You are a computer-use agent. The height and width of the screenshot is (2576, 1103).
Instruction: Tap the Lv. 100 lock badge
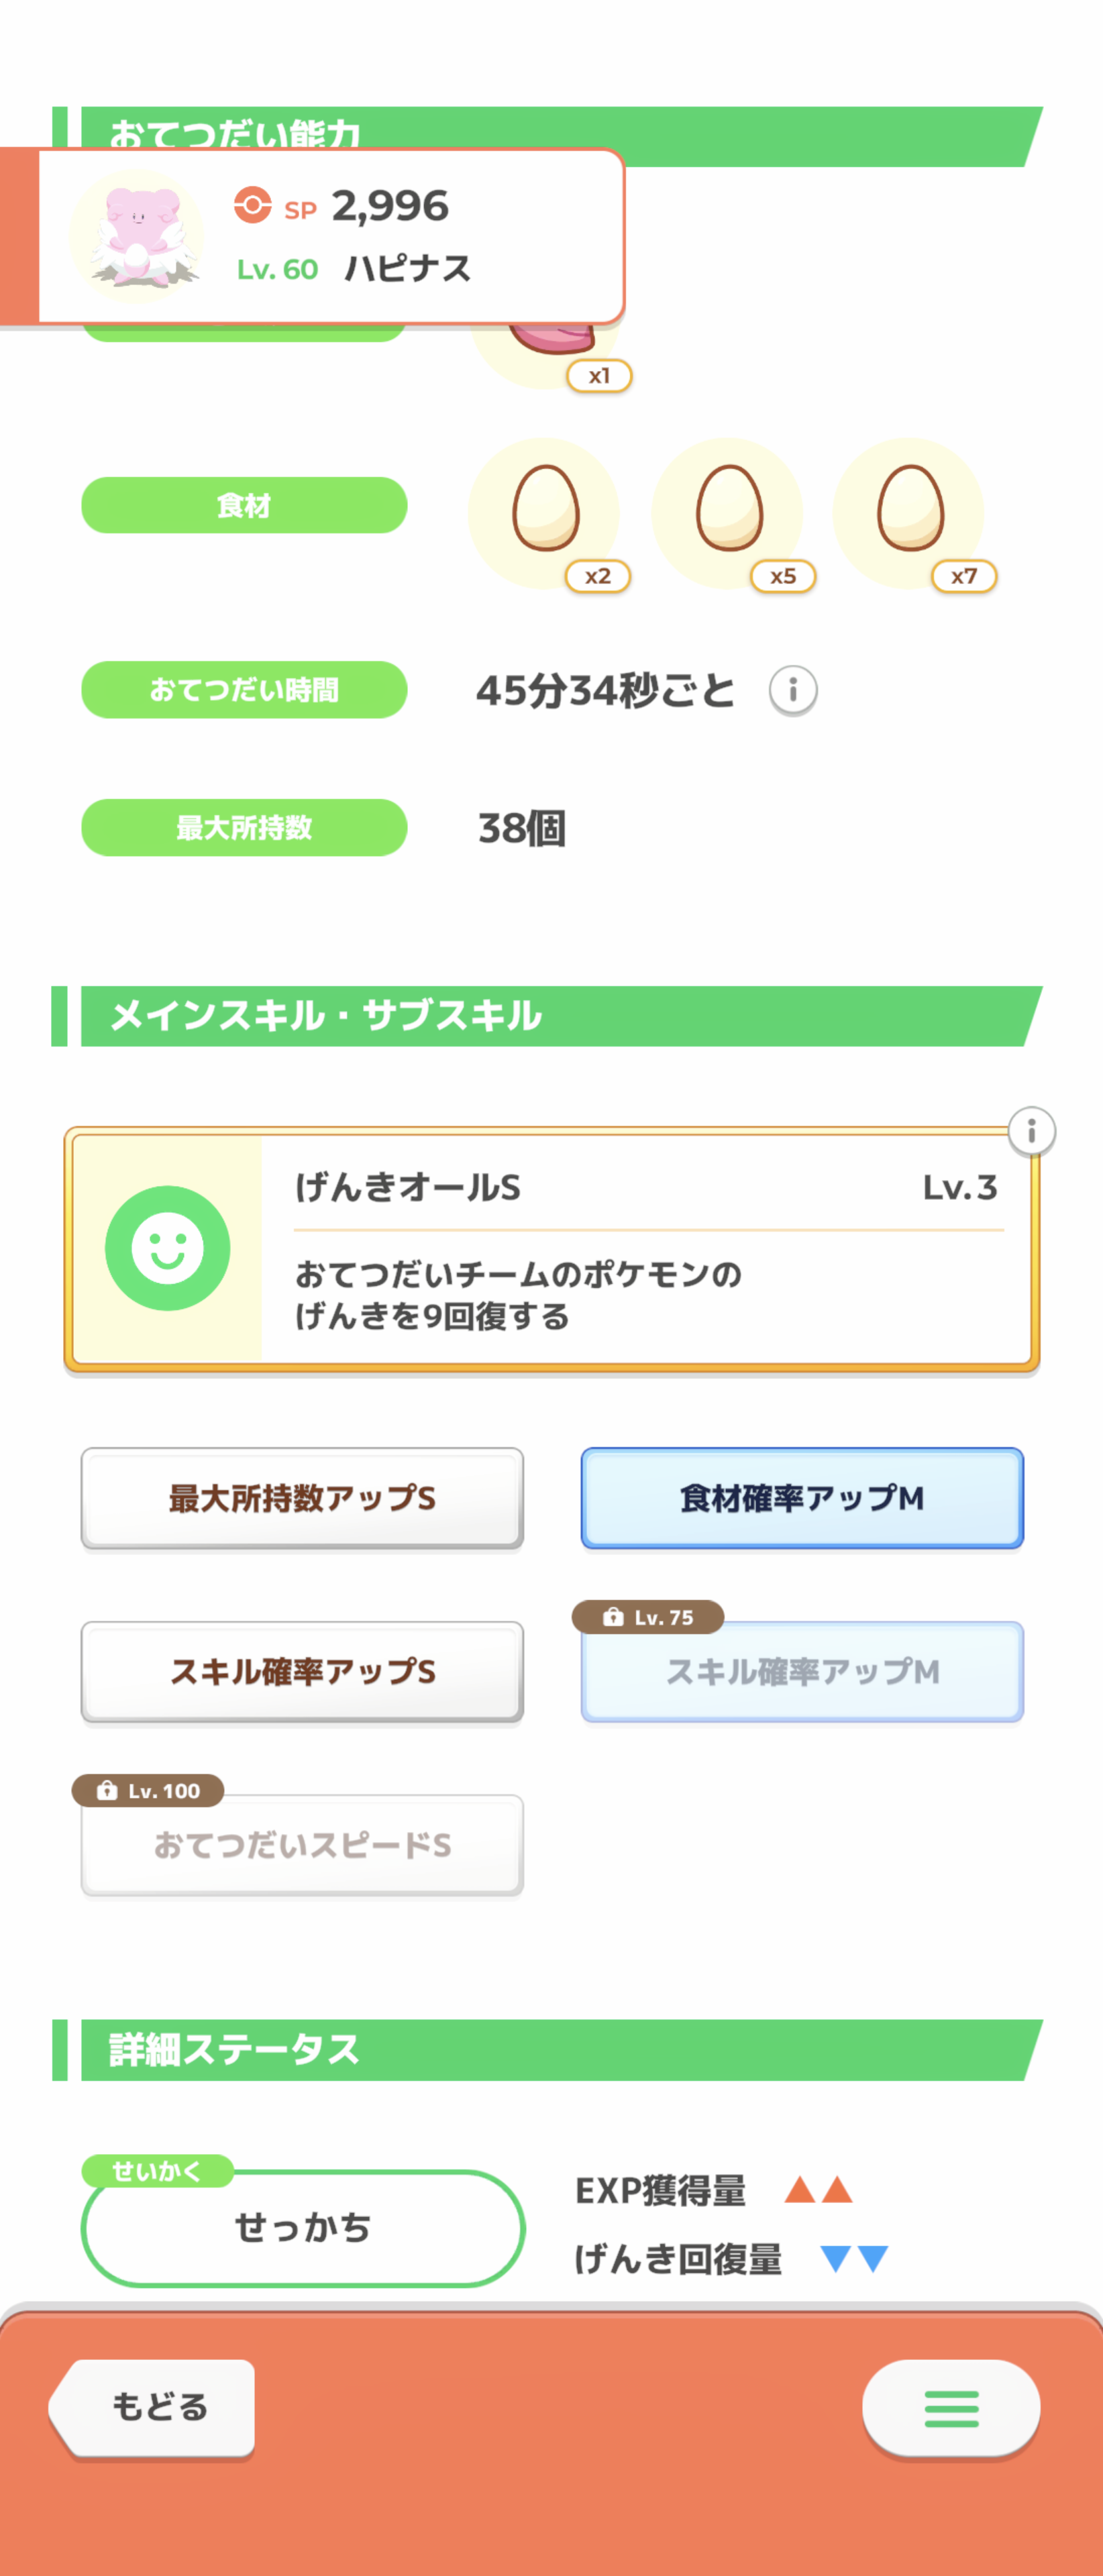[x=148, y=1790]
